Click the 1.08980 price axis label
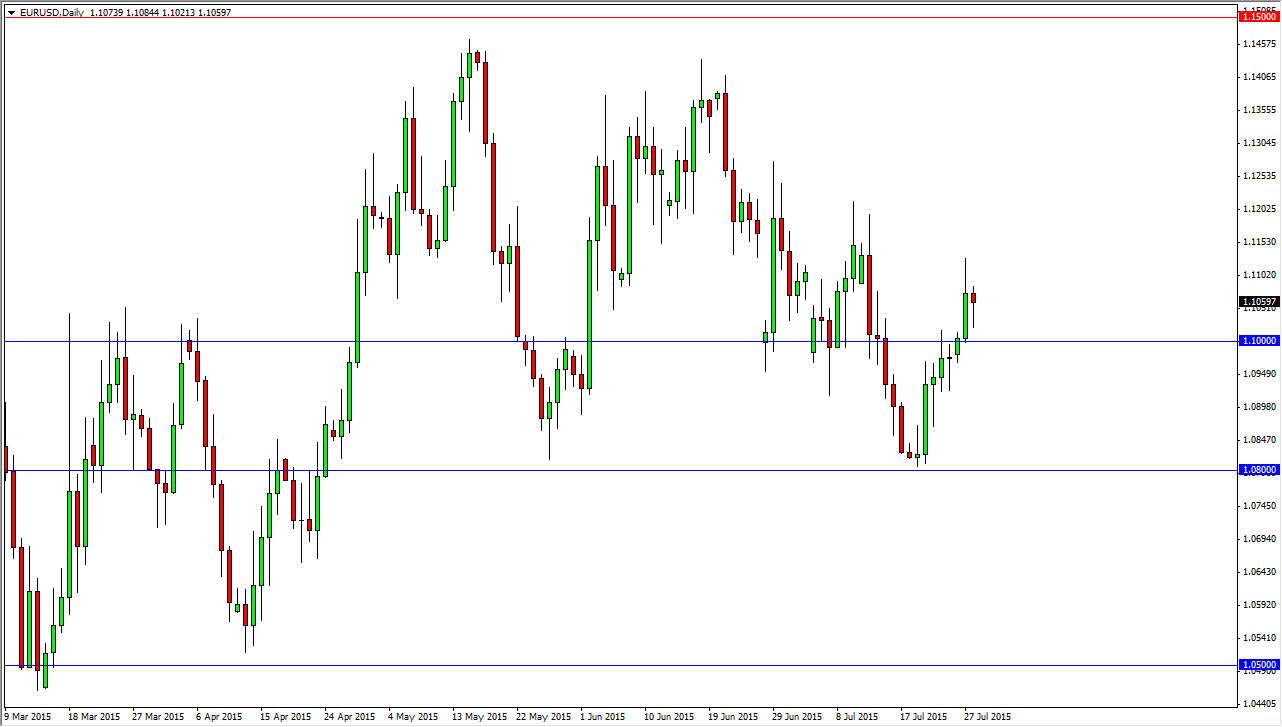Image resolution: width=1282 pixels, height=727 pixels. pyautogui.click(x=1261, y=407)
